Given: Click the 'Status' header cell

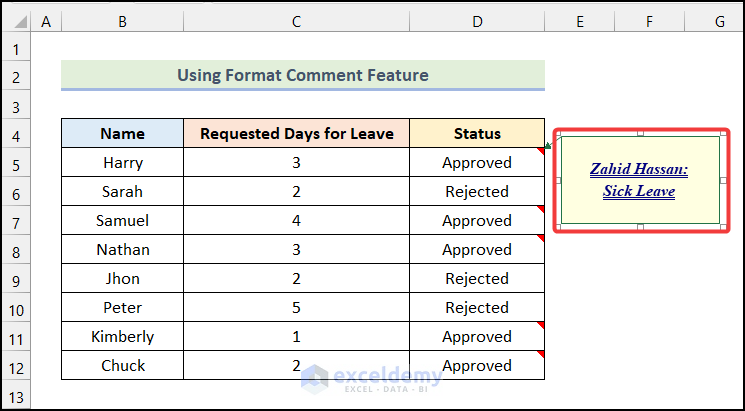Looking at the screenshot, I should tap(477, 134).
